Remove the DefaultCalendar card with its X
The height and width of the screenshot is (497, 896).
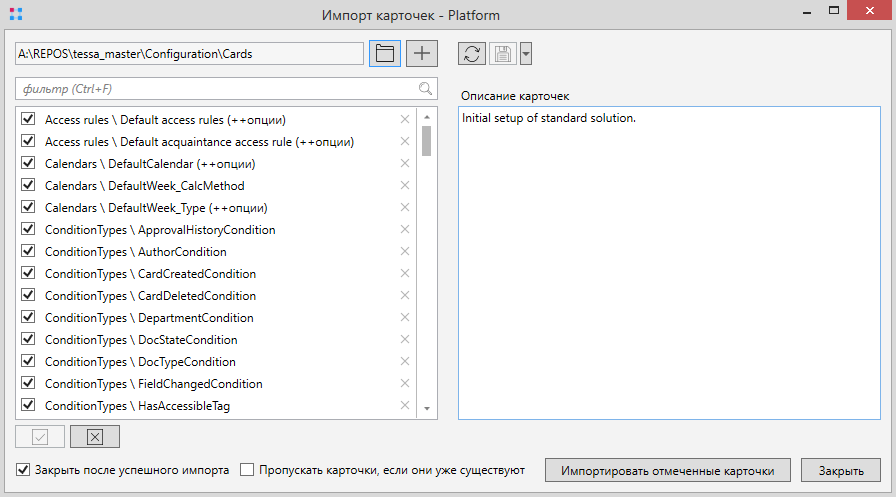click(405, 164)
